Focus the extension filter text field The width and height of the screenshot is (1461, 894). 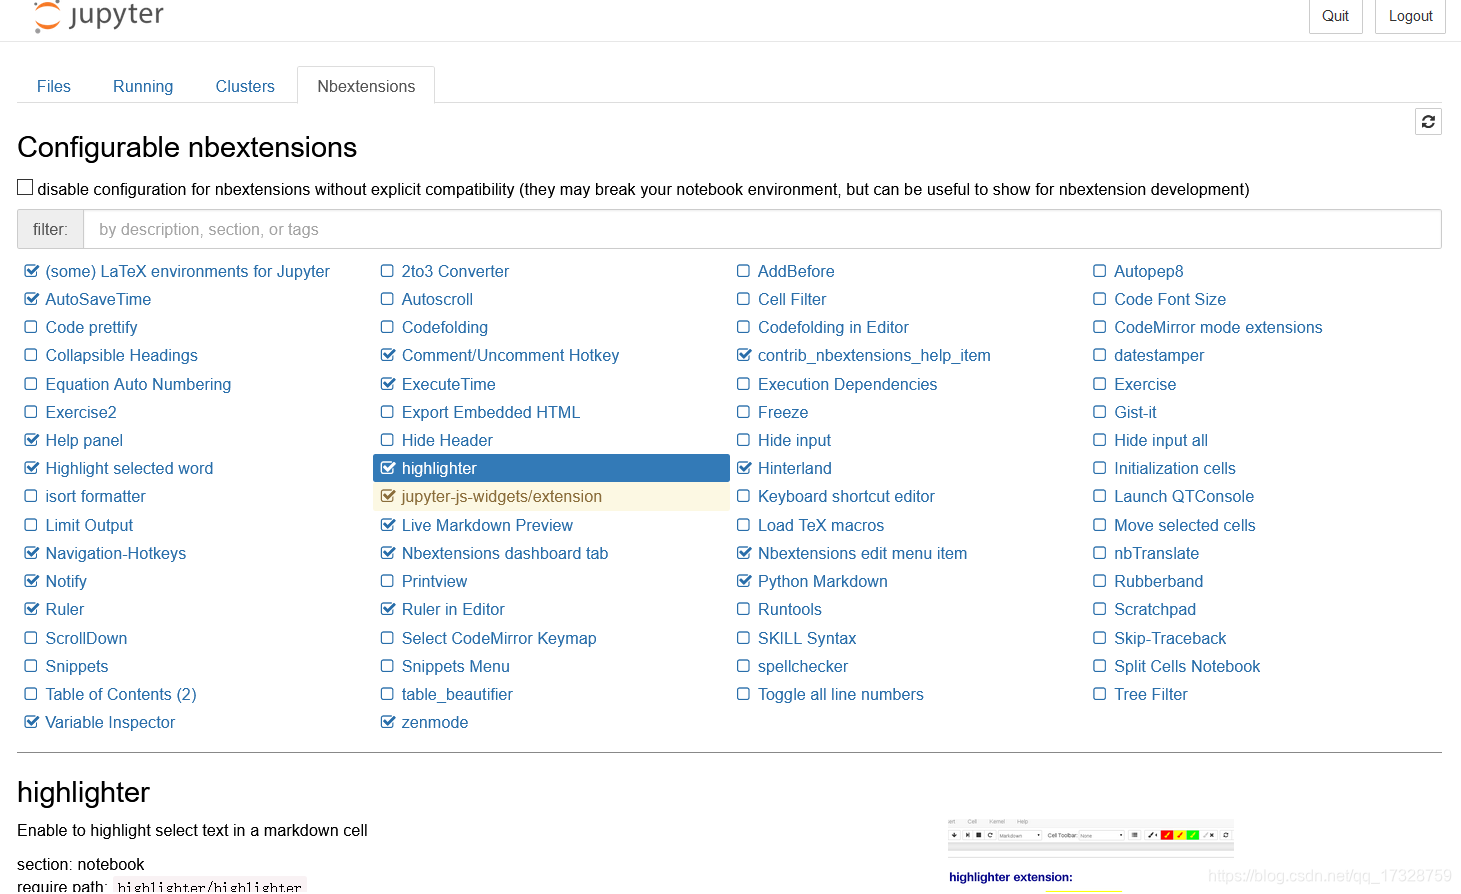pyautogui.click(x=762, y=229)
